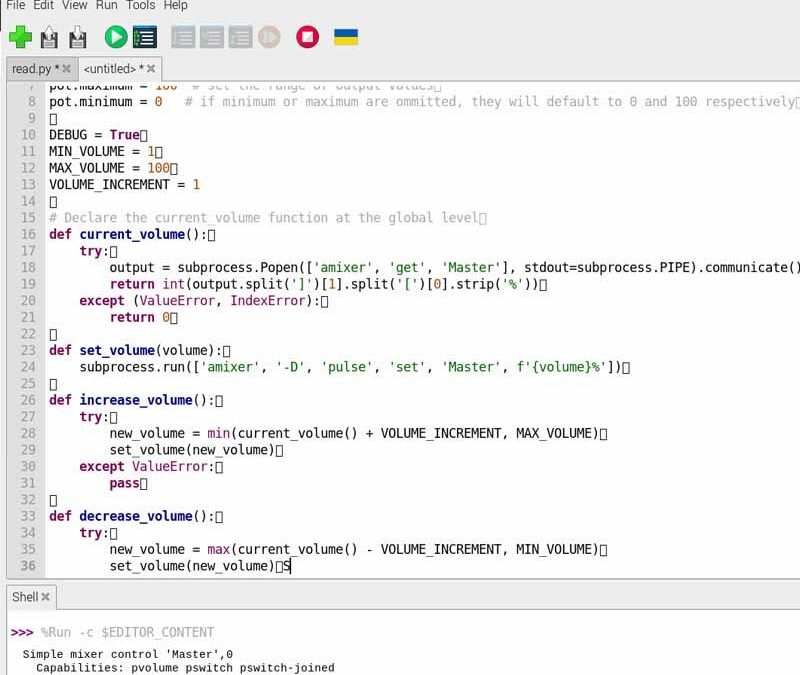Screen dimensions: 800x675
Task: Click the Save file icon
Action: (78, 37)
